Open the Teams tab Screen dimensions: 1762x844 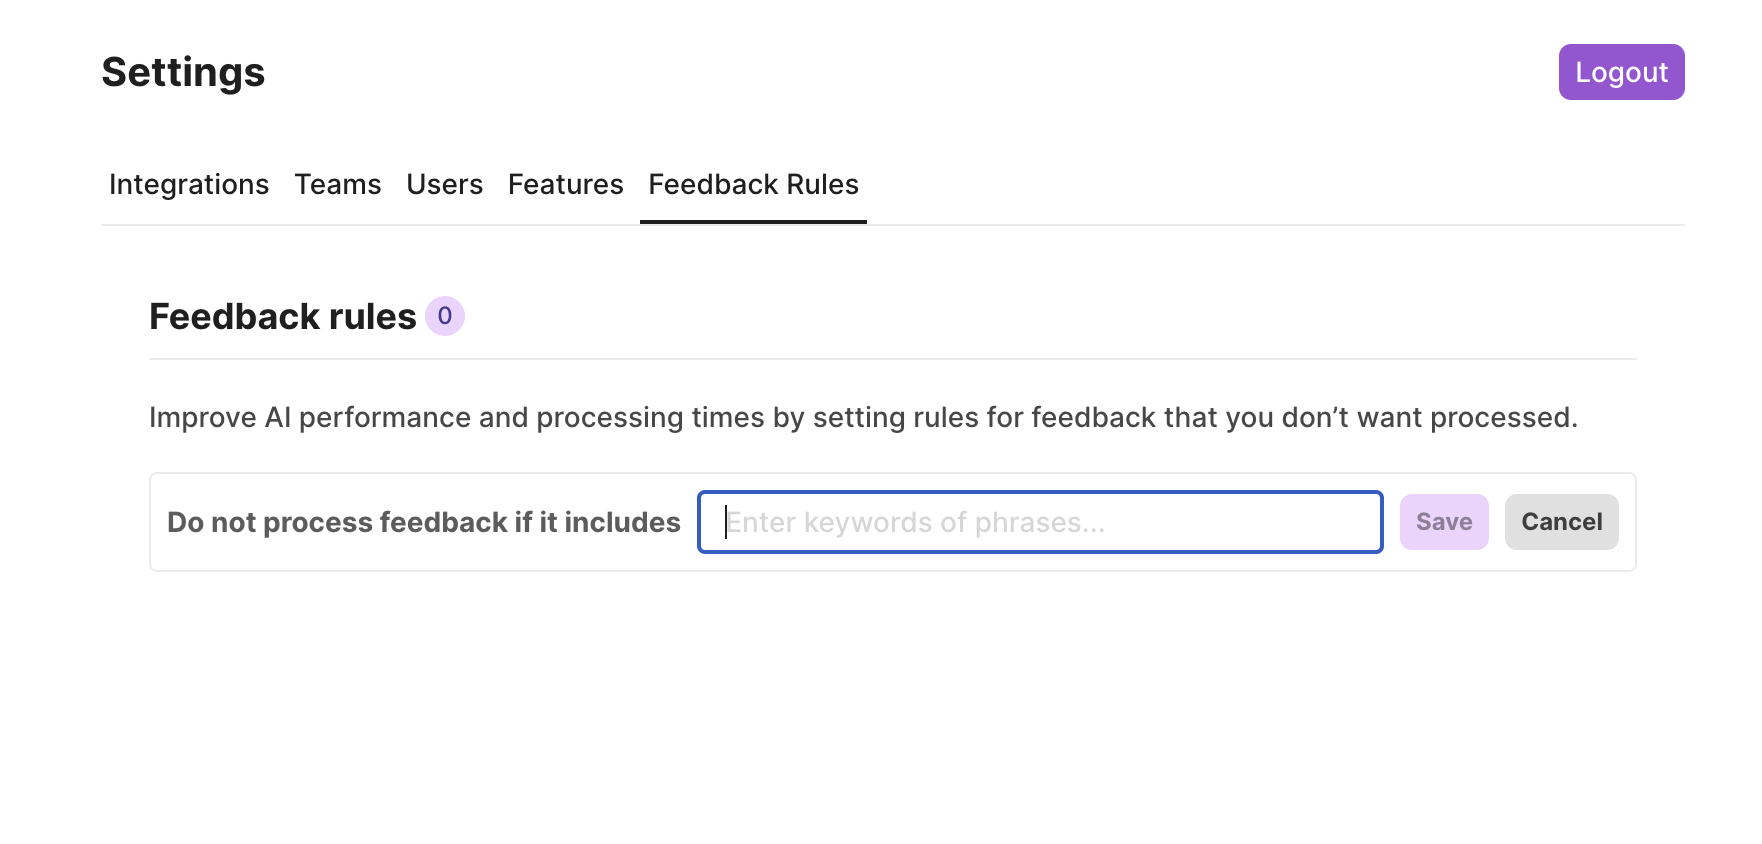[x=337, y=185]
